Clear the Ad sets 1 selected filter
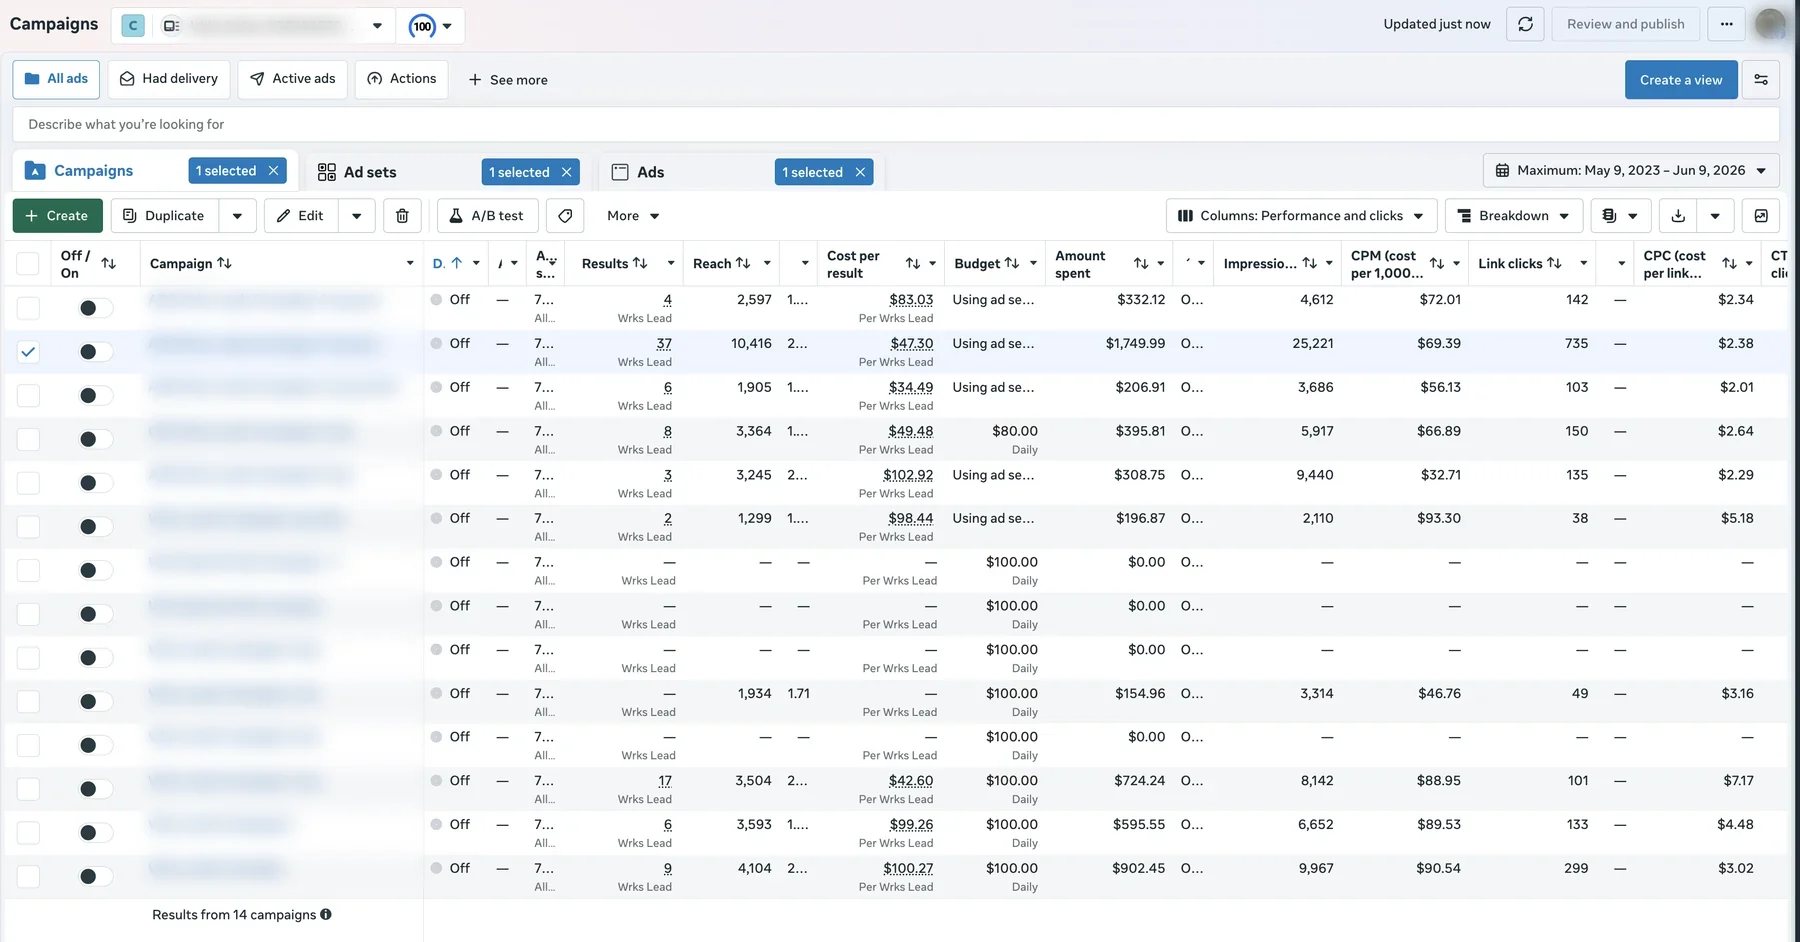 [566, 172]
